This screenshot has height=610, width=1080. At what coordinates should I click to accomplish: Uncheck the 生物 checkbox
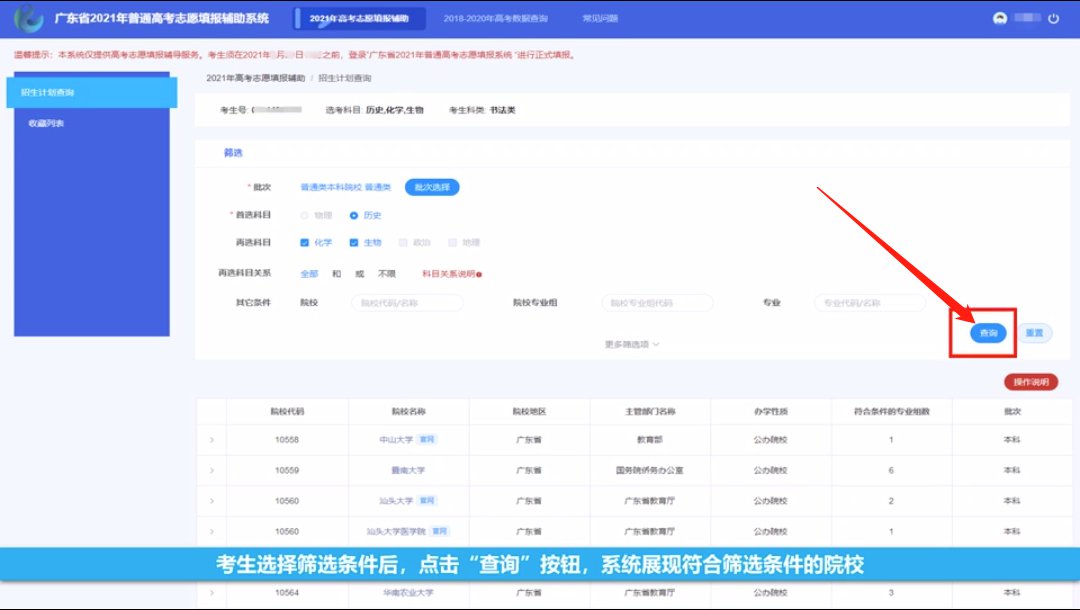click(x=354, y=242)
